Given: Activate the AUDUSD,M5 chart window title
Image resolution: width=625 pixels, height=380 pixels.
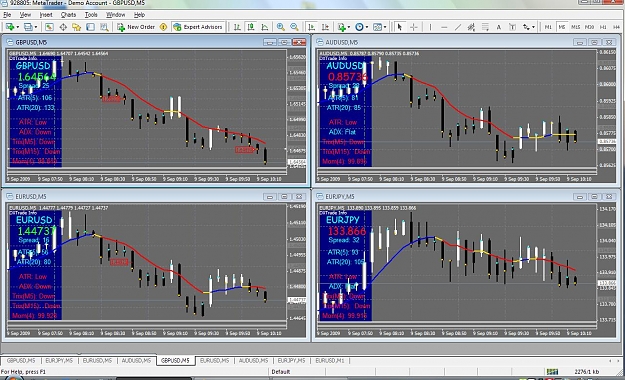Looking at the screenshot, I should pyautogui.click(x=342, y=42).
